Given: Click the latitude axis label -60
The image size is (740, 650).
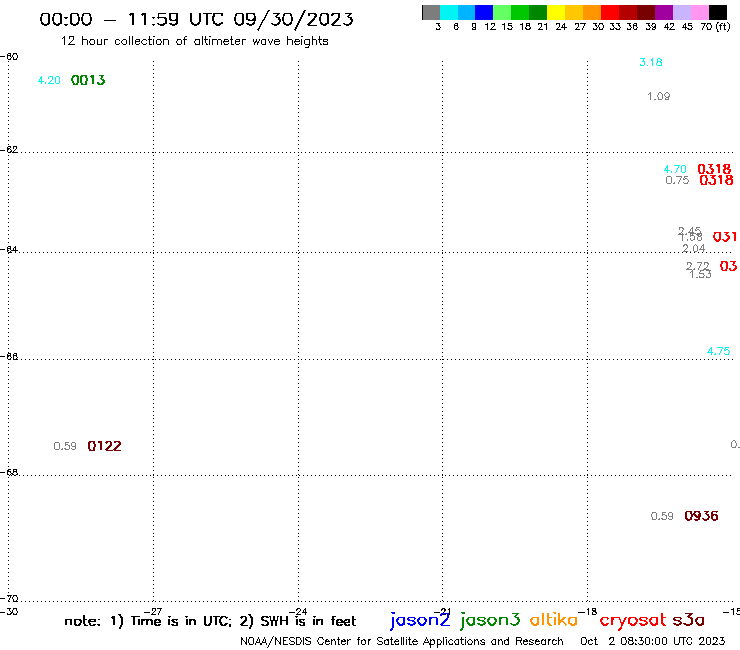Looking at the screenshot, I should coord(9,57).
